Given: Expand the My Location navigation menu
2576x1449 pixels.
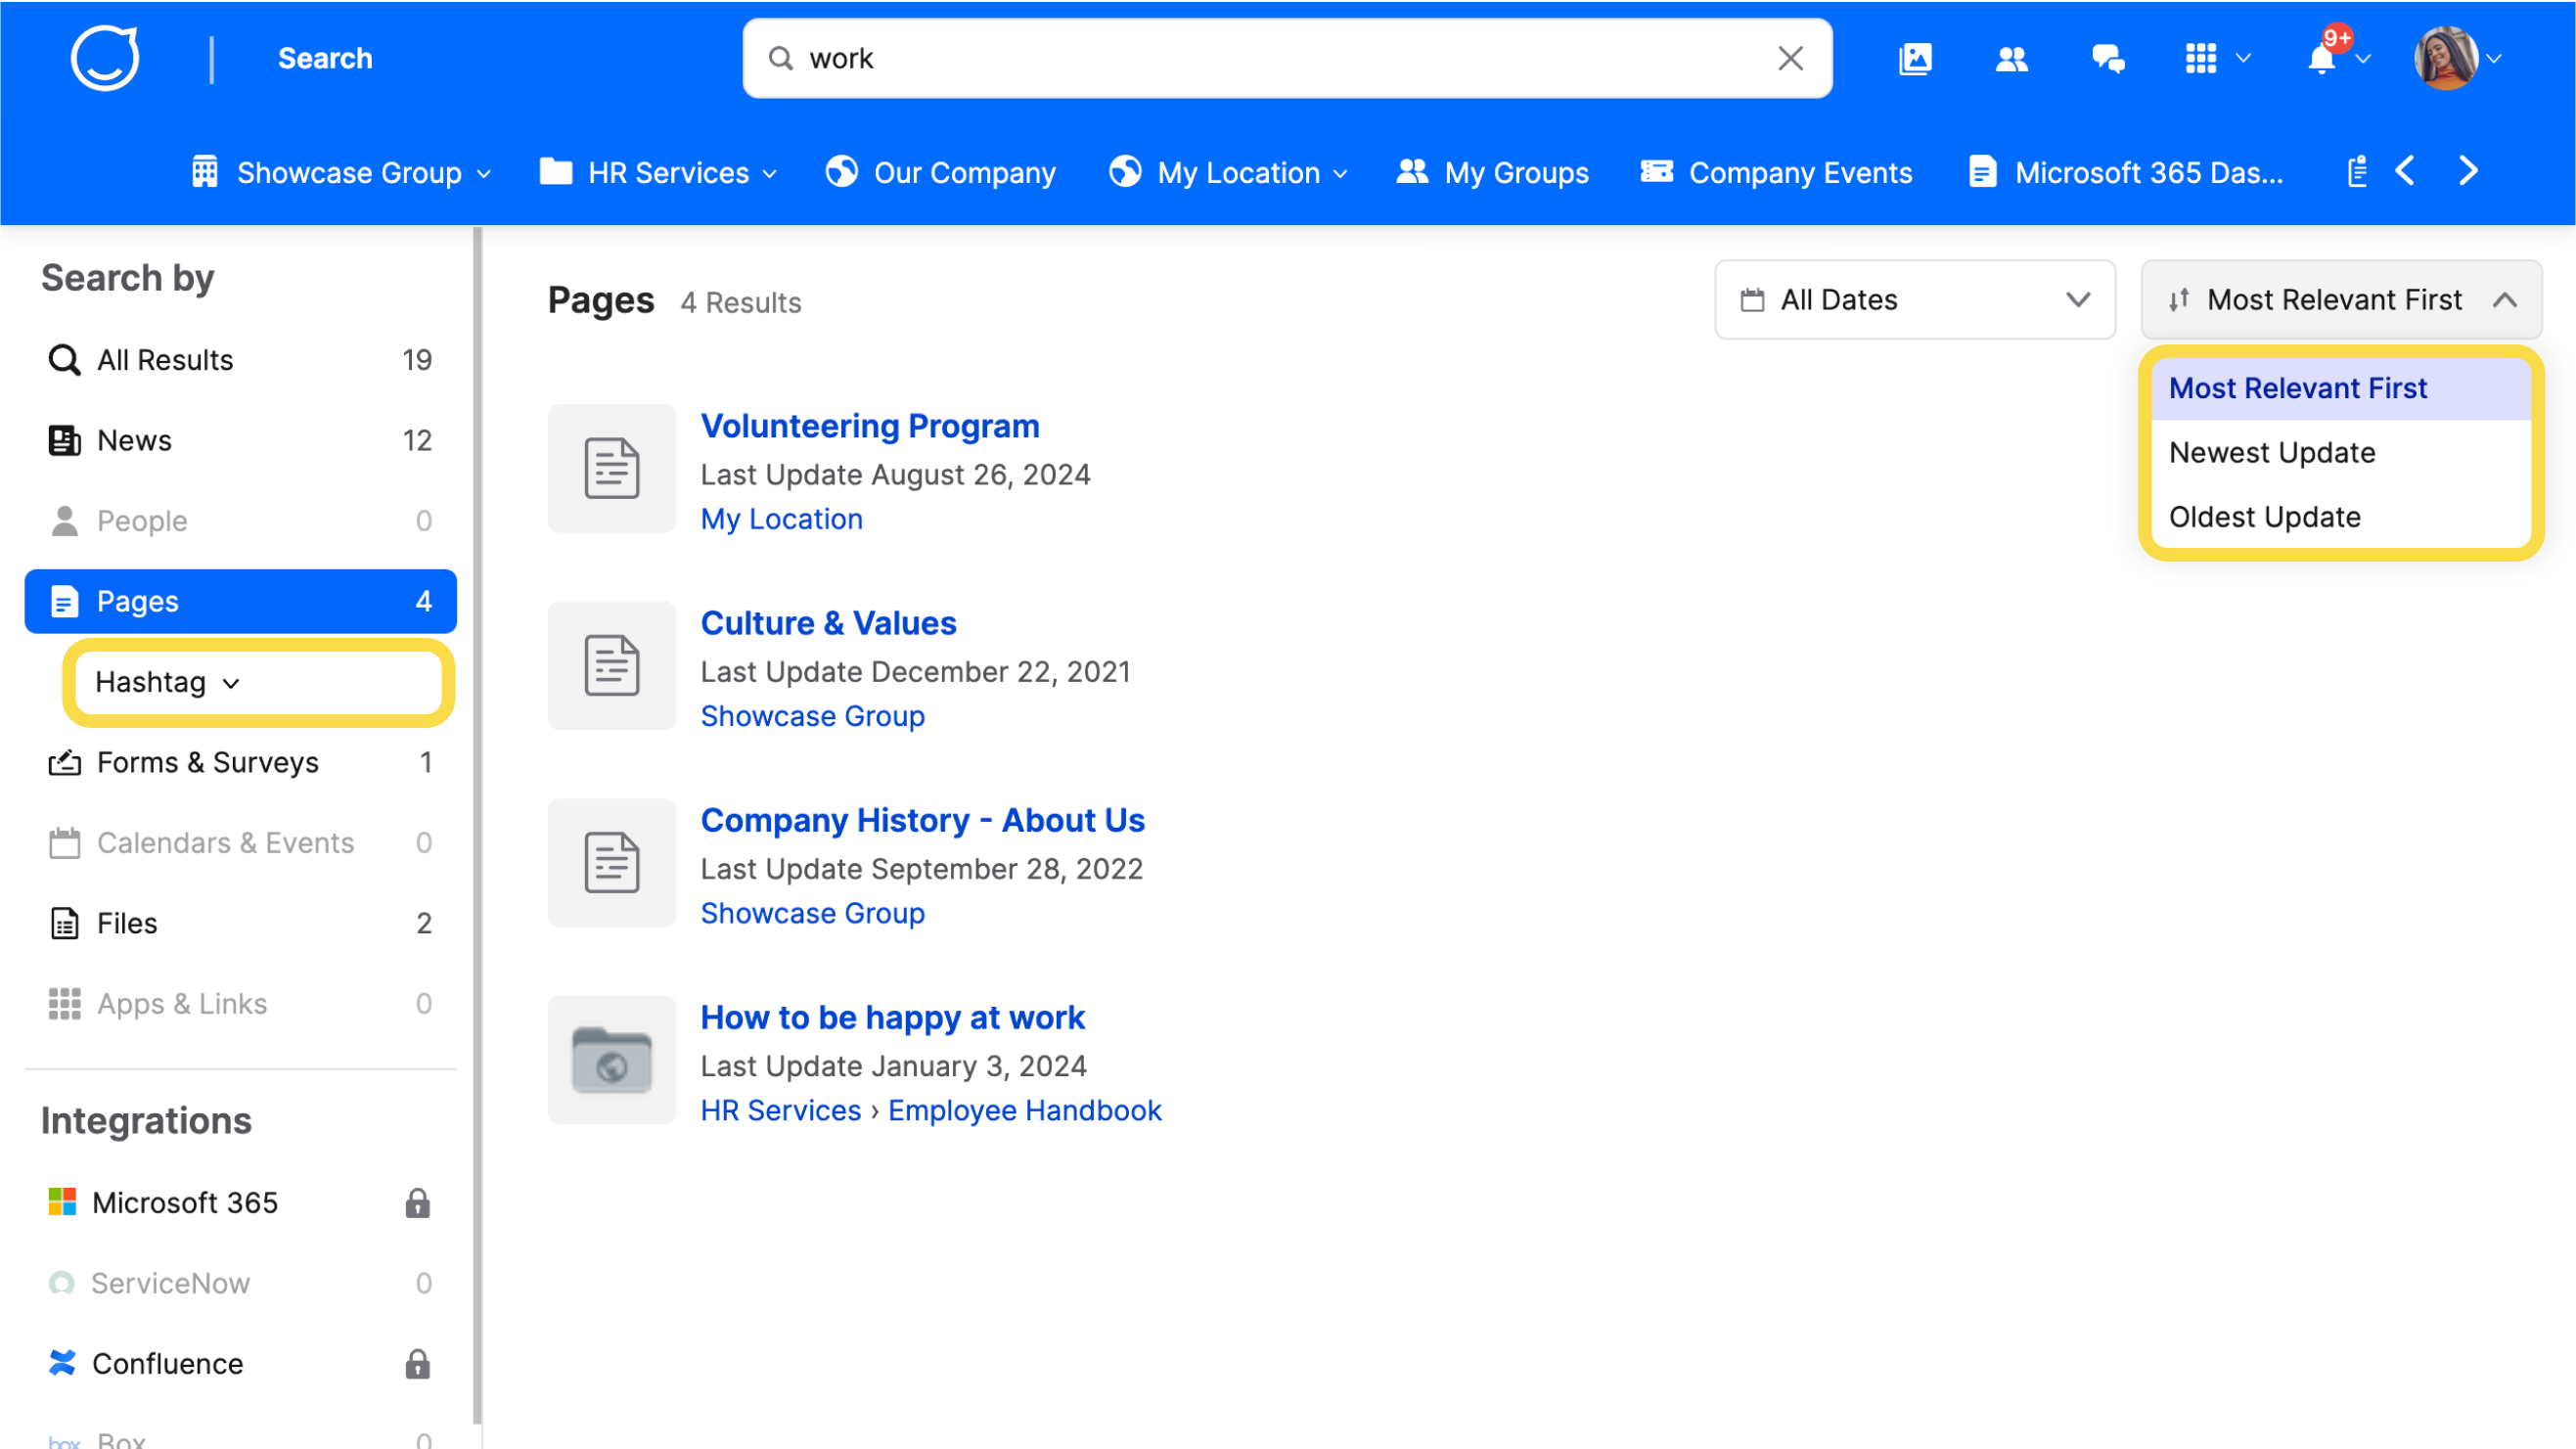Looking at the screenshot, I should pos(1228,172).
